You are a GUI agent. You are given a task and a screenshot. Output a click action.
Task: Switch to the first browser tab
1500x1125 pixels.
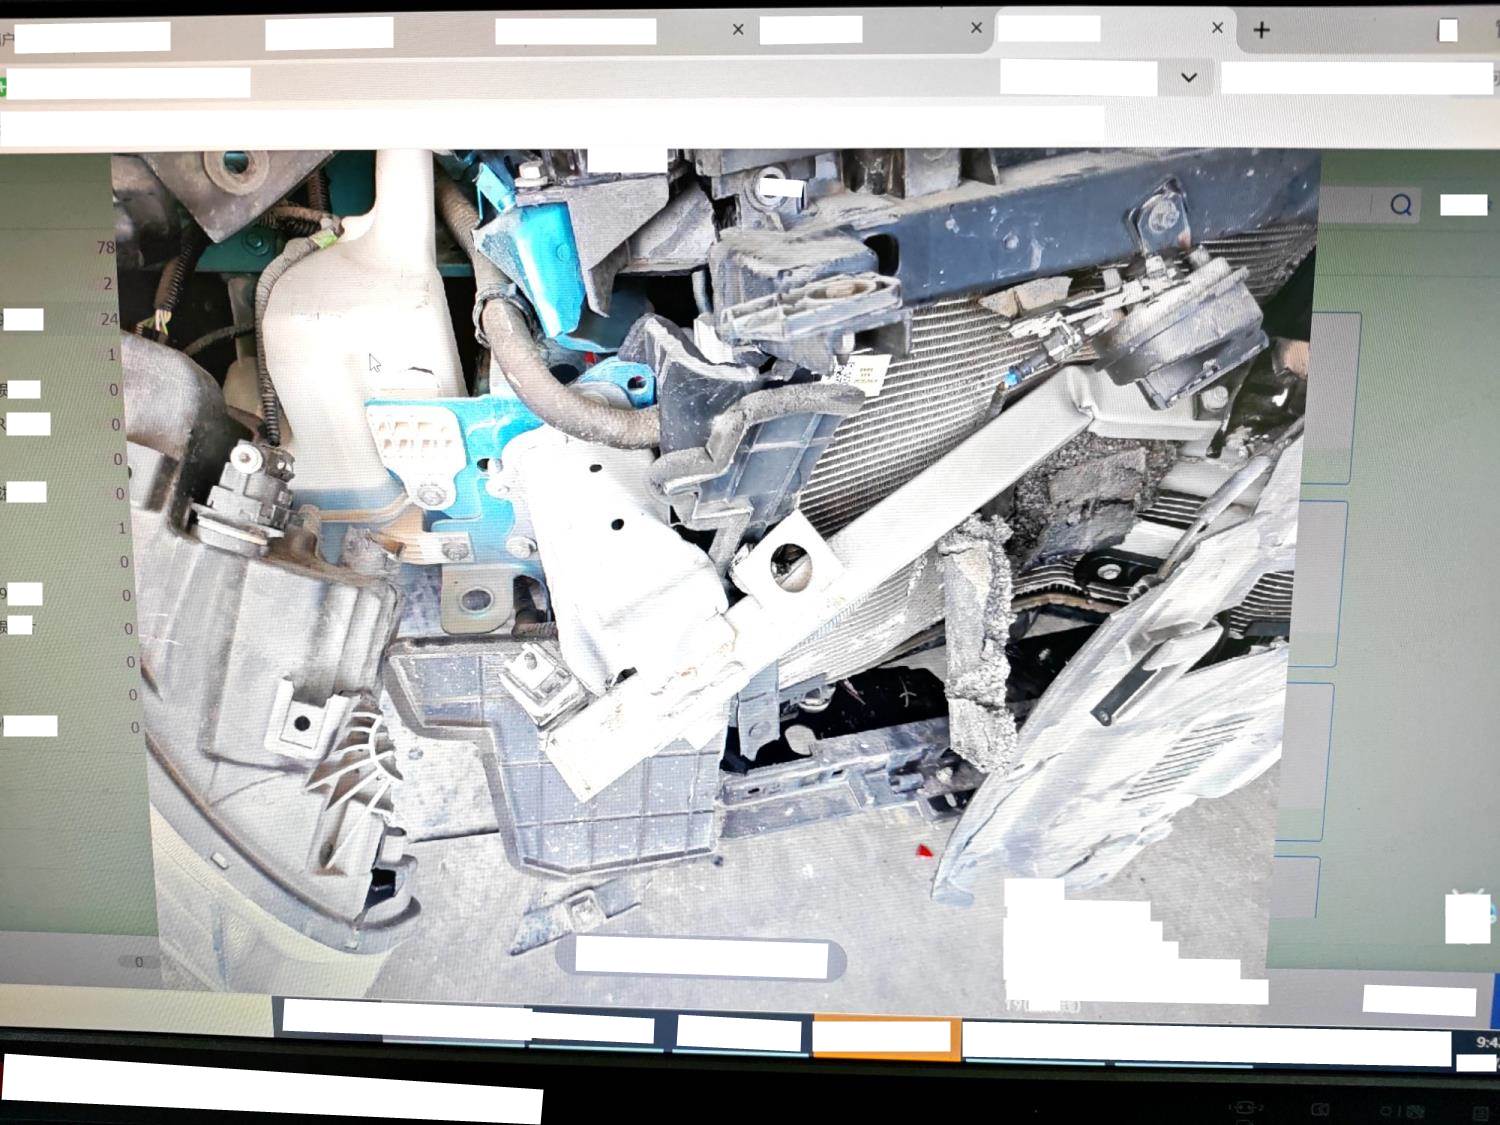[92, 37]
